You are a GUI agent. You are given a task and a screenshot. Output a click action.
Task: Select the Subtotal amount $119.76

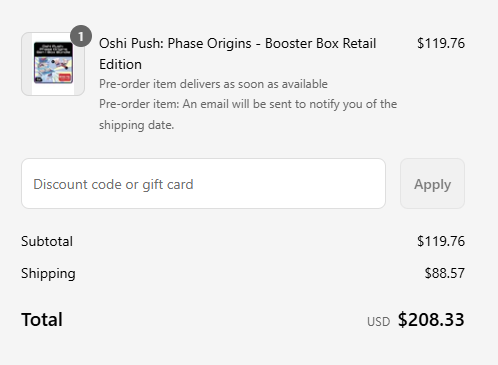441,241
